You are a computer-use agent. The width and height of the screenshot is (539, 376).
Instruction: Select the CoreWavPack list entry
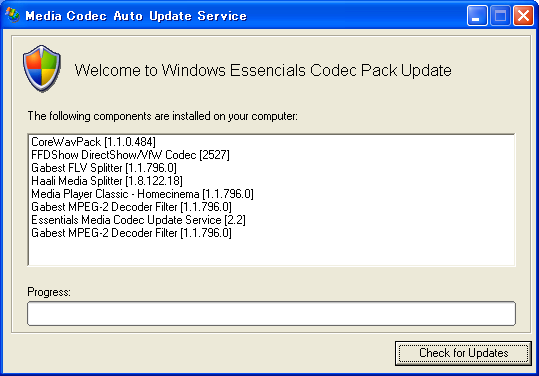(93, 142)
